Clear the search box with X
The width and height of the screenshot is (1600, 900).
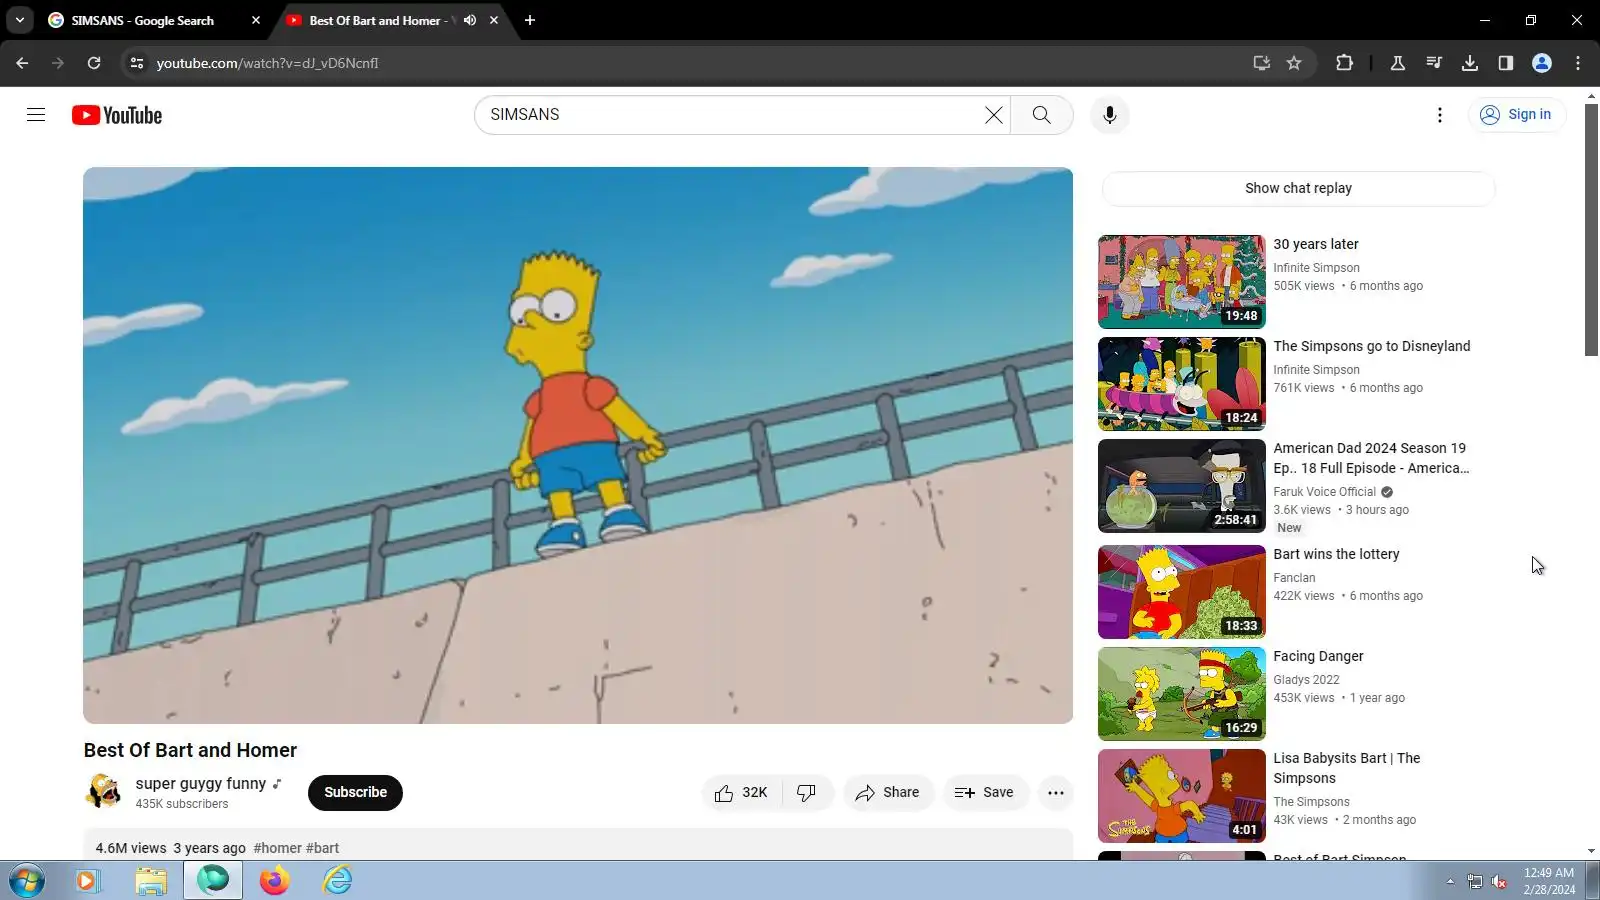coord(993,115)
